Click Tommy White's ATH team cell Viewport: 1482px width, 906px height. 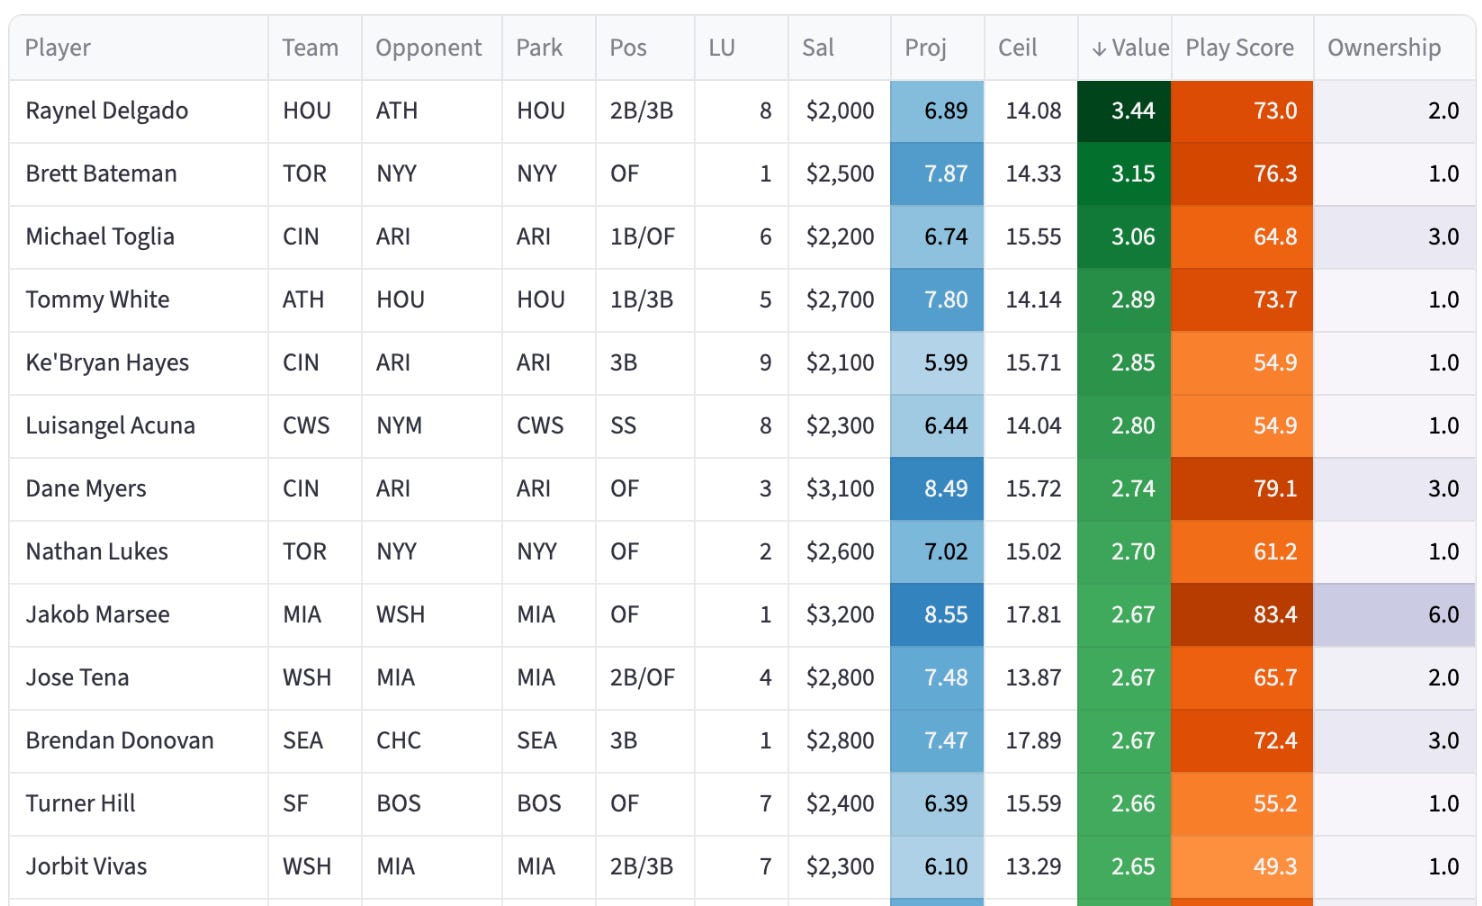[315, 300]
